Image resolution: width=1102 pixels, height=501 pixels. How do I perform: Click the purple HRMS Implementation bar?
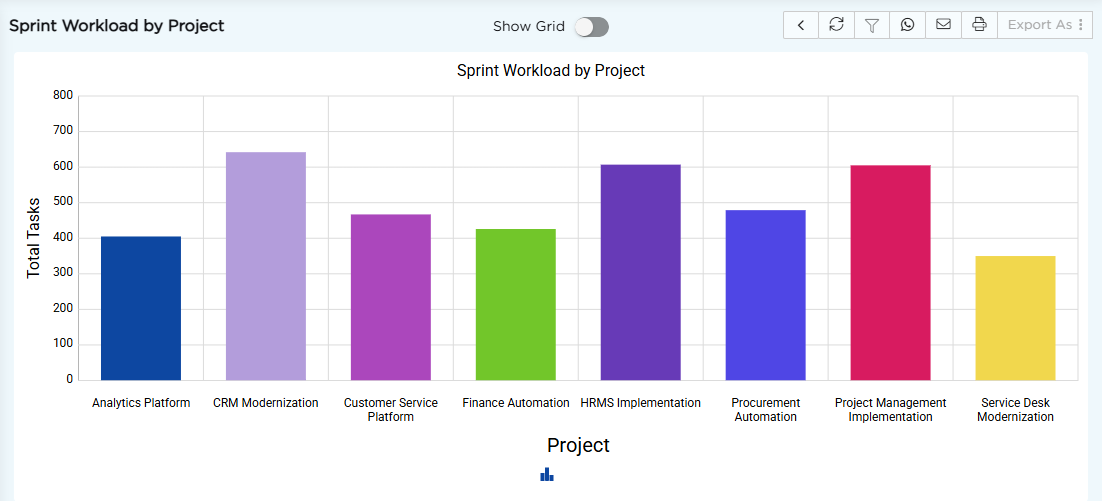640,273
